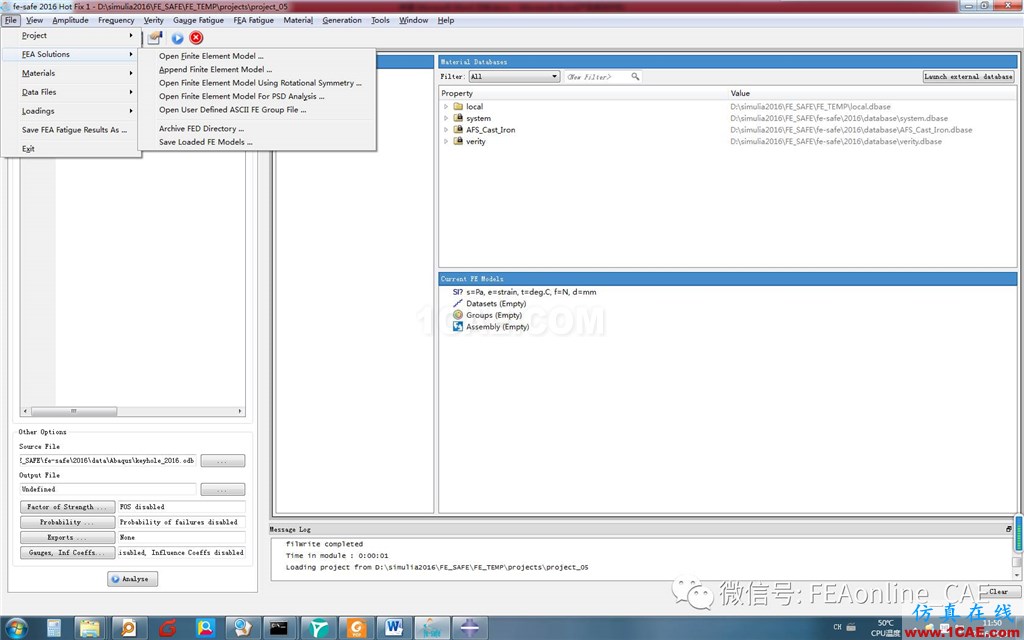Click the analysis settings toolbar icon
The width and height of the screenshot is (1024, 640).
point(154,38)
